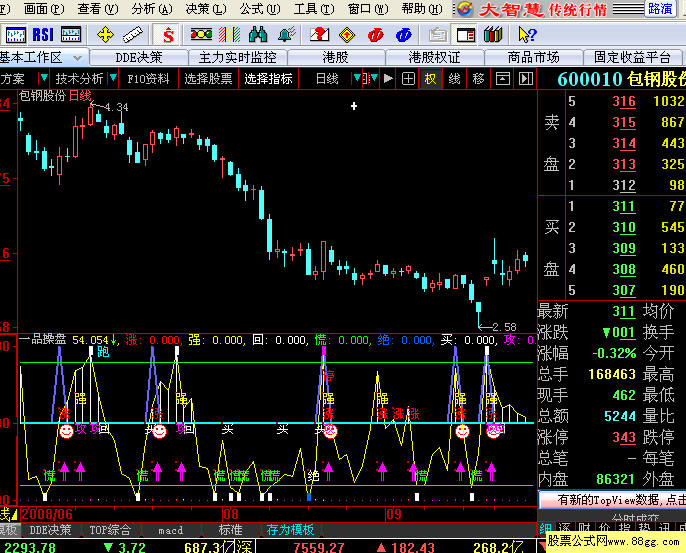This screenshot has width=686, height=553.
Task: Click the 2008/06 date on time axis
Action: (x=47, y=514)
